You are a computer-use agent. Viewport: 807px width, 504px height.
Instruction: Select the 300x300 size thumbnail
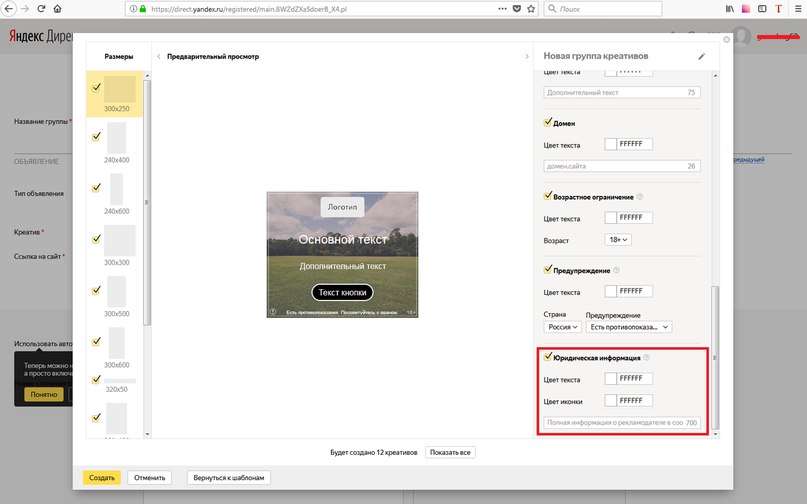[120, 240]
